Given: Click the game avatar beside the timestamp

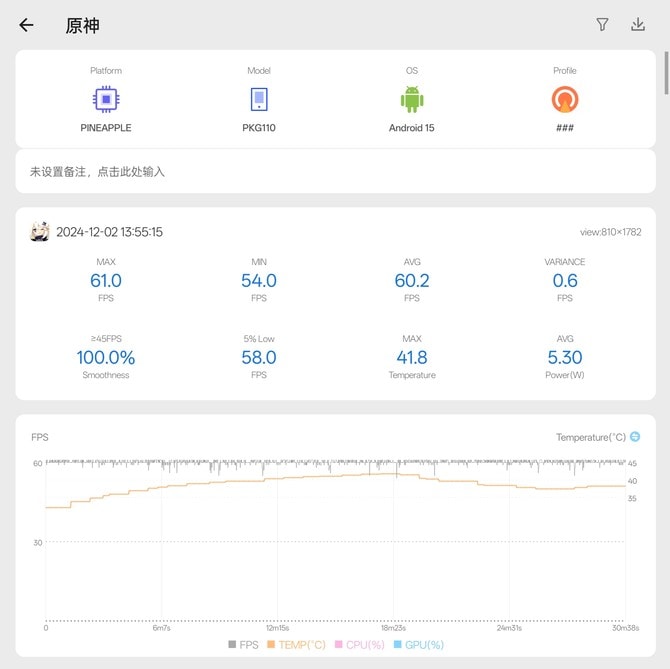Looking at the screenshot, I should click(x=40, y=232).
